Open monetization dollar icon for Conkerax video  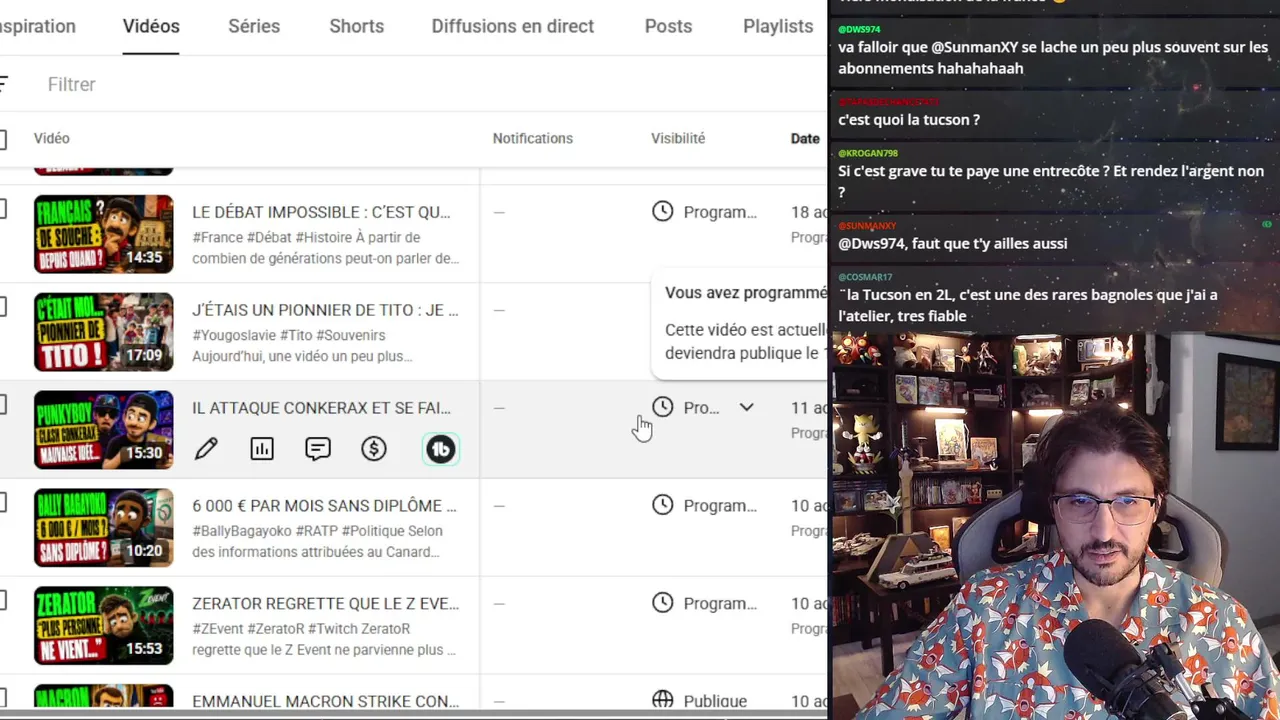(x=374, y=449)
